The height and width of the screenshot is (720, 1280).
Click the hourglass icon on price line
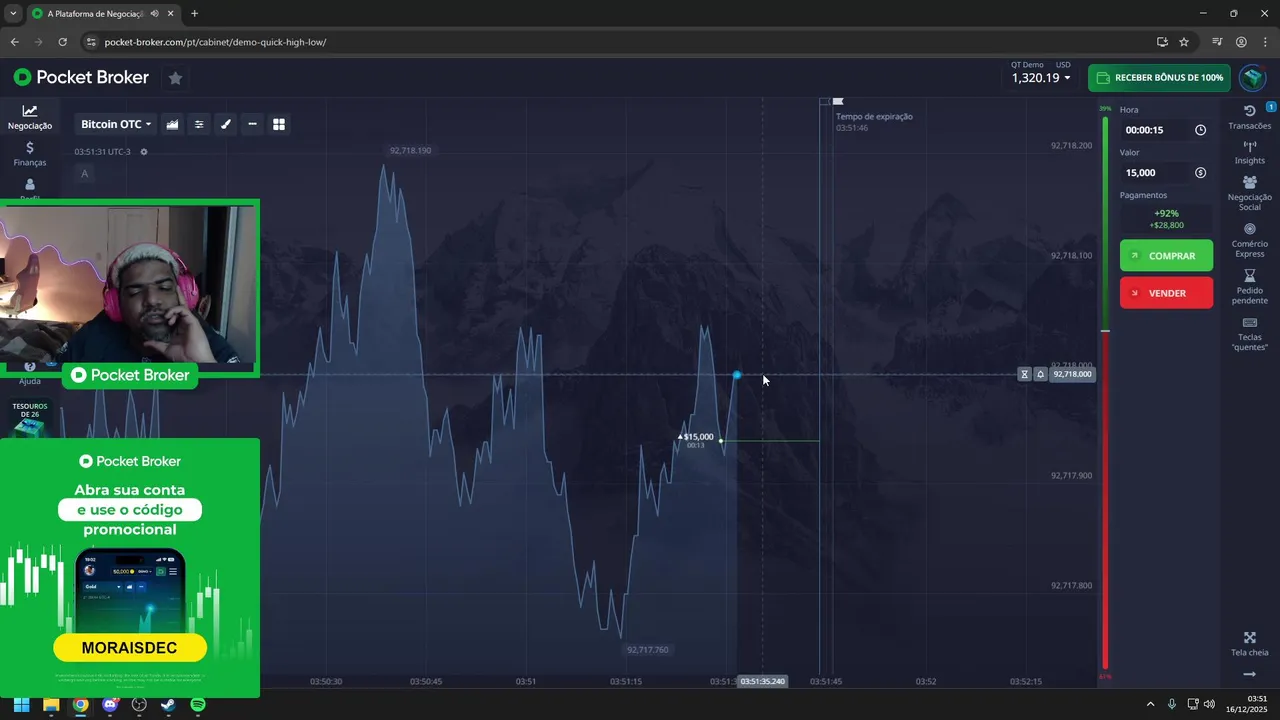[1024, 374]
